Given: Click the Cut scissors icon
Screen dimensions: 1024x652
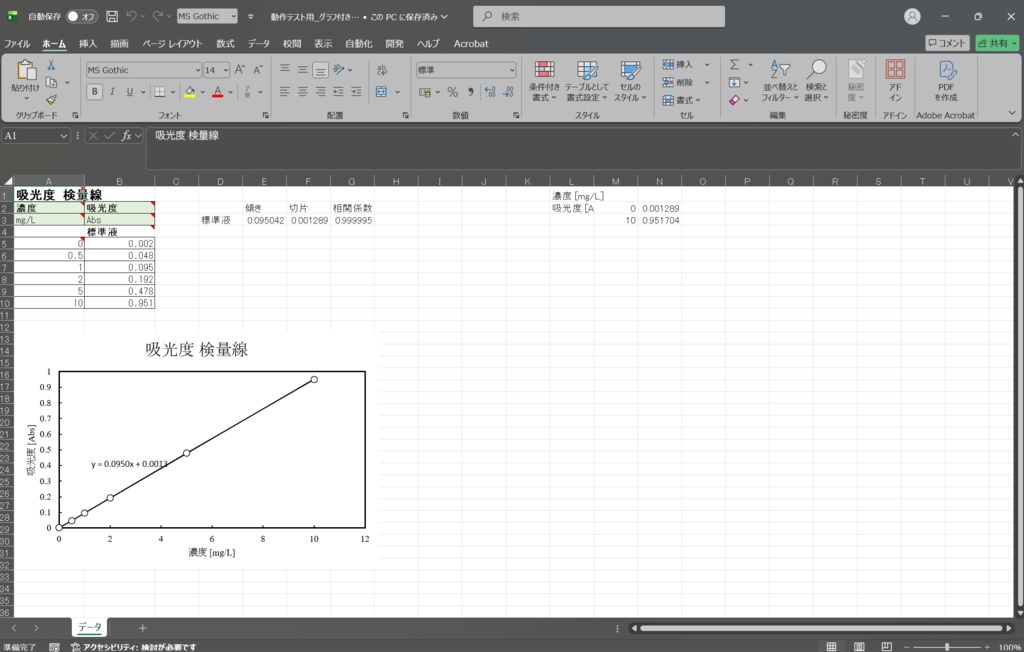Looking at the screenshot, I should click(x=51, y=65).
